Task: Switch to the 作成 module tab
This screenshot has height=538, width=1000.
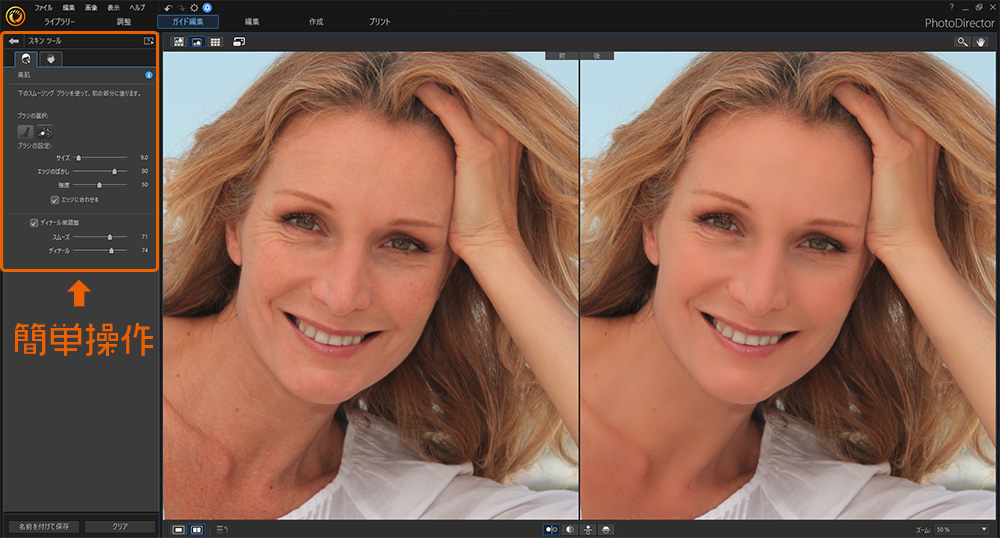Action: click(x=316, y=22)
